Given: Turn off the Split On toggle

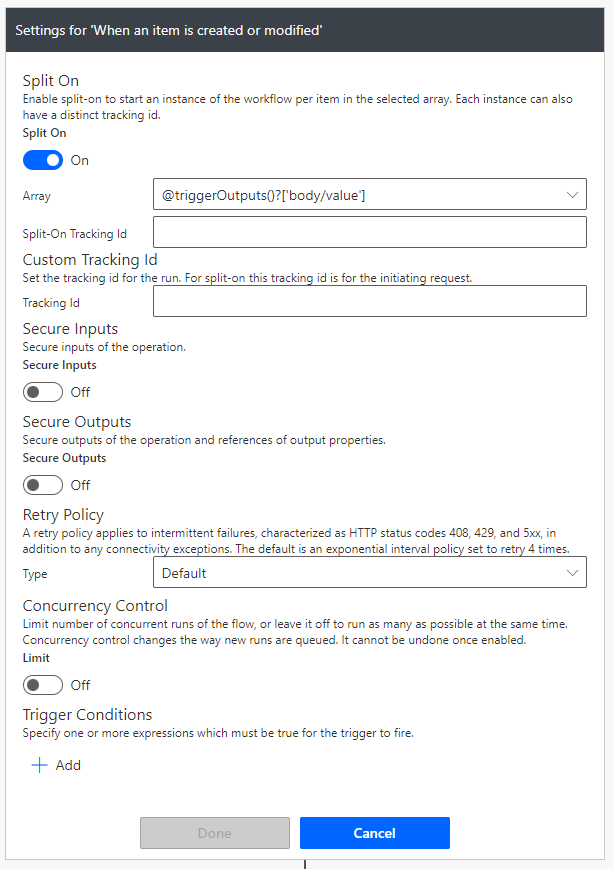Looking at the screenshot, I should click(43, 160).
